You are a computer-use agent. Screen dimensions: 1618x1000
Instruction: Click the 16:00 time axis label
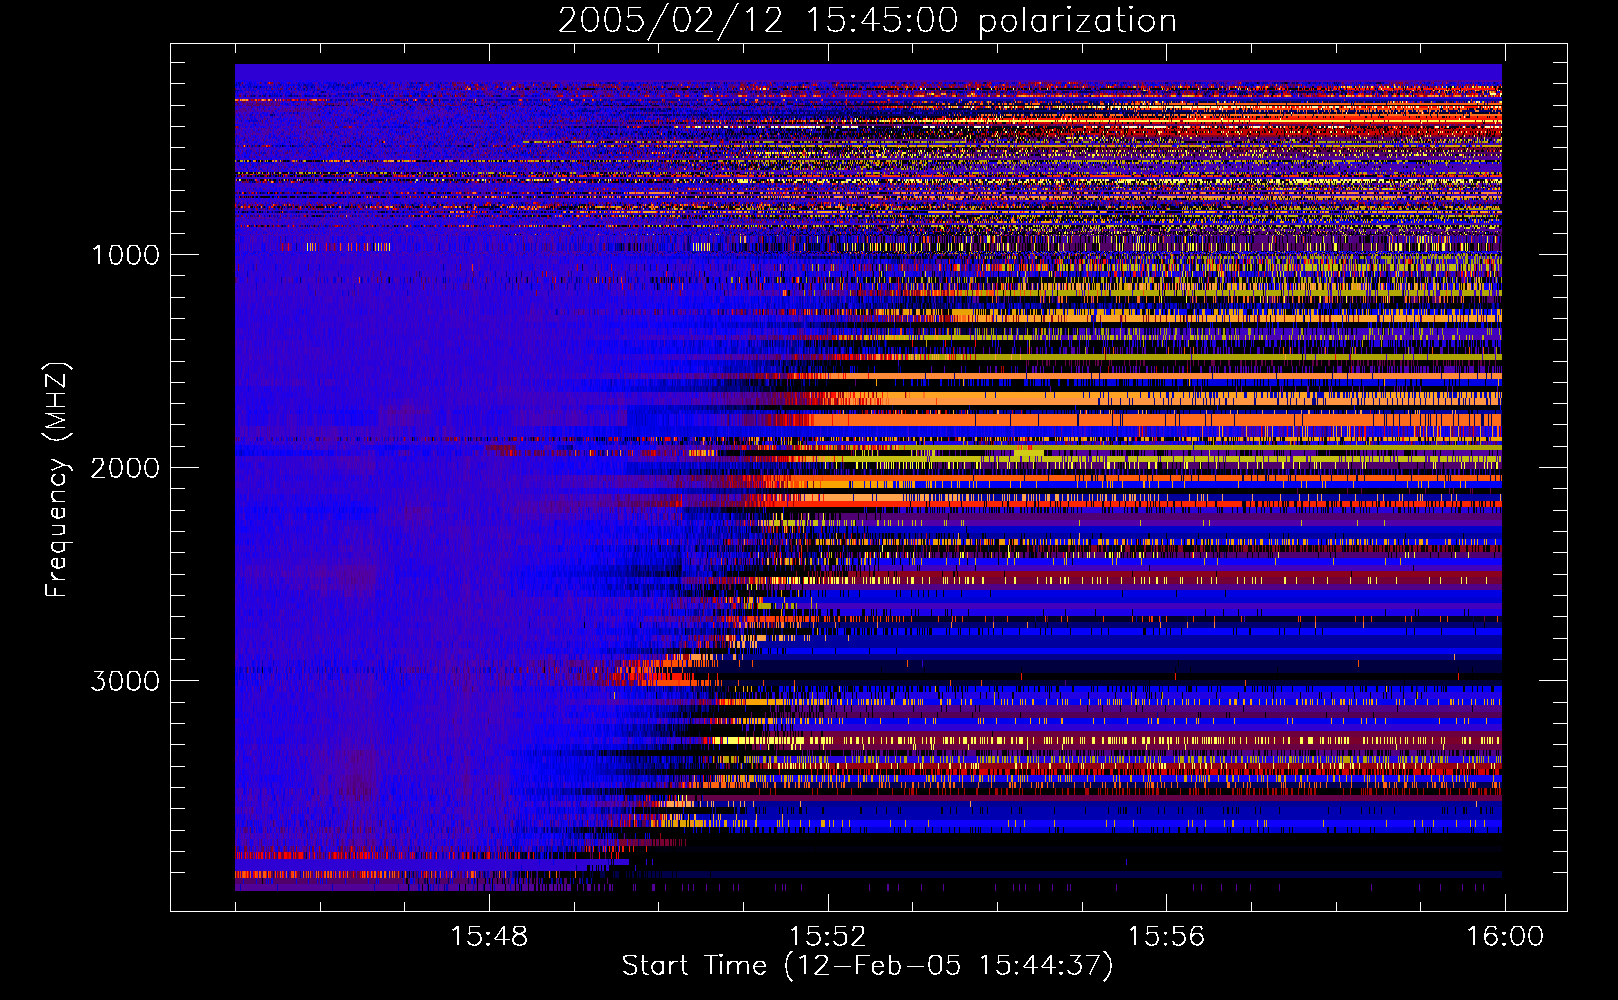tap(1505, 937)
